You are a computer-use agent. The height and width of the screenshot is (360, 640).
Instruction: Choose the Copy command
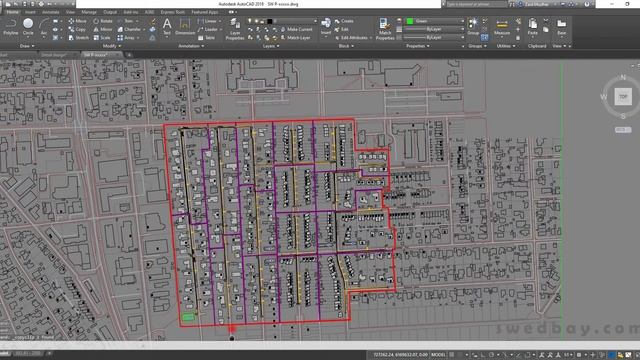(x=77, y=29)
